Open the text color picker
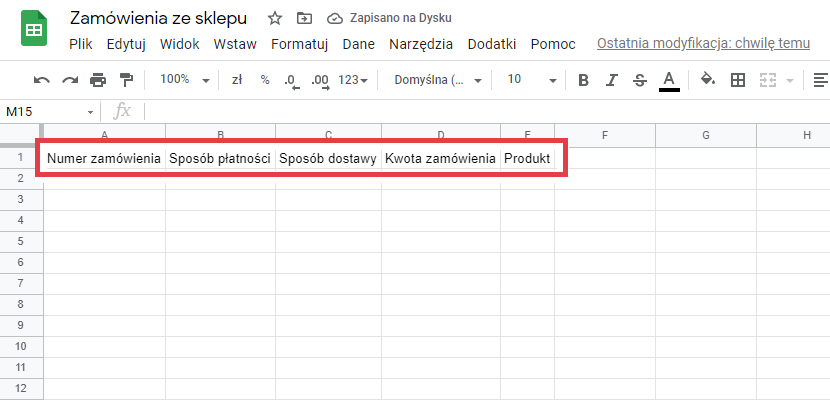Viewport: 830px width, 400px height. 669,80
